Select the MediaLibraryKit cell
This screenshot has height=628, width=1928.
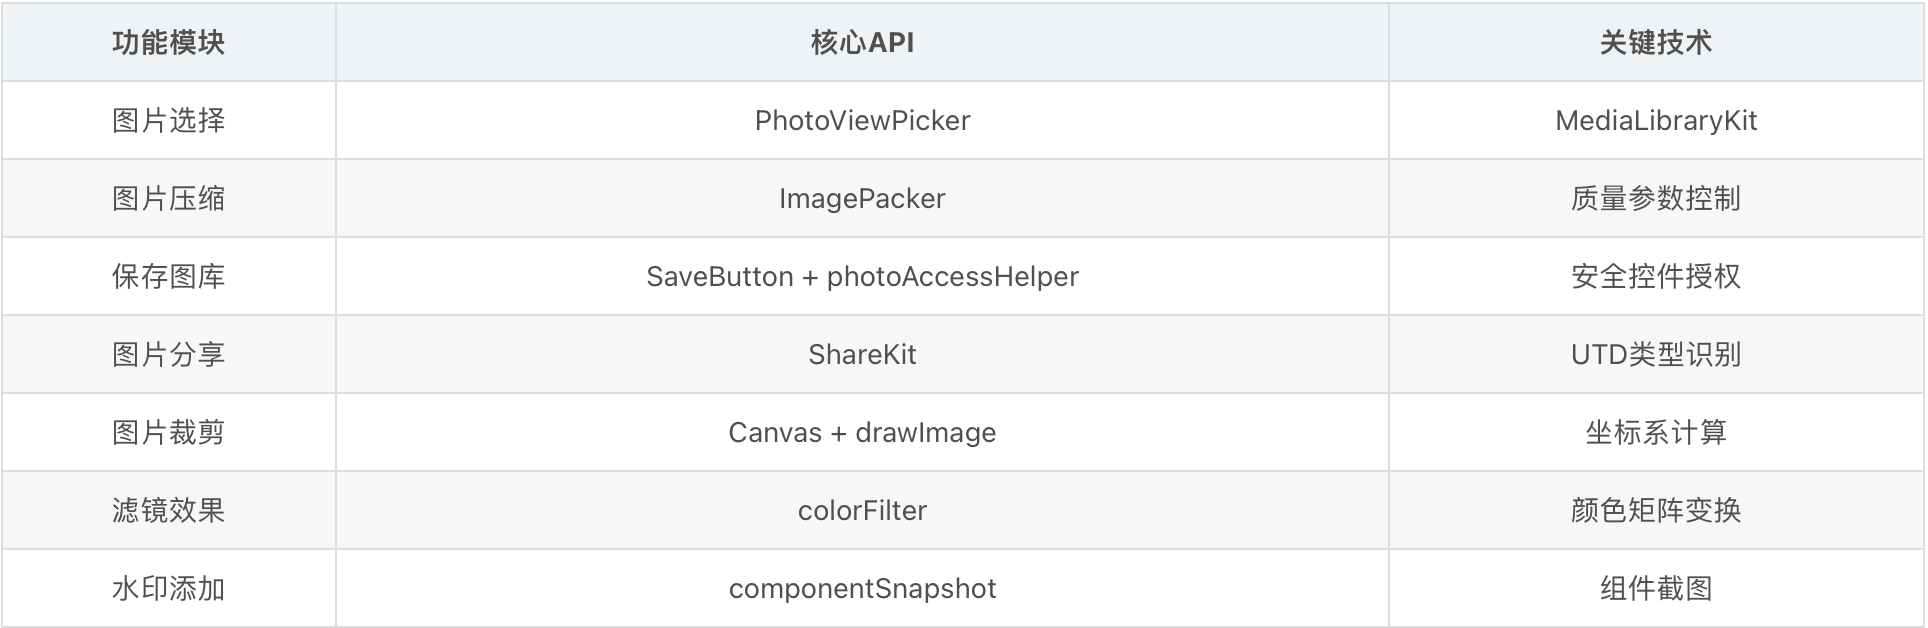point(1656,120)
